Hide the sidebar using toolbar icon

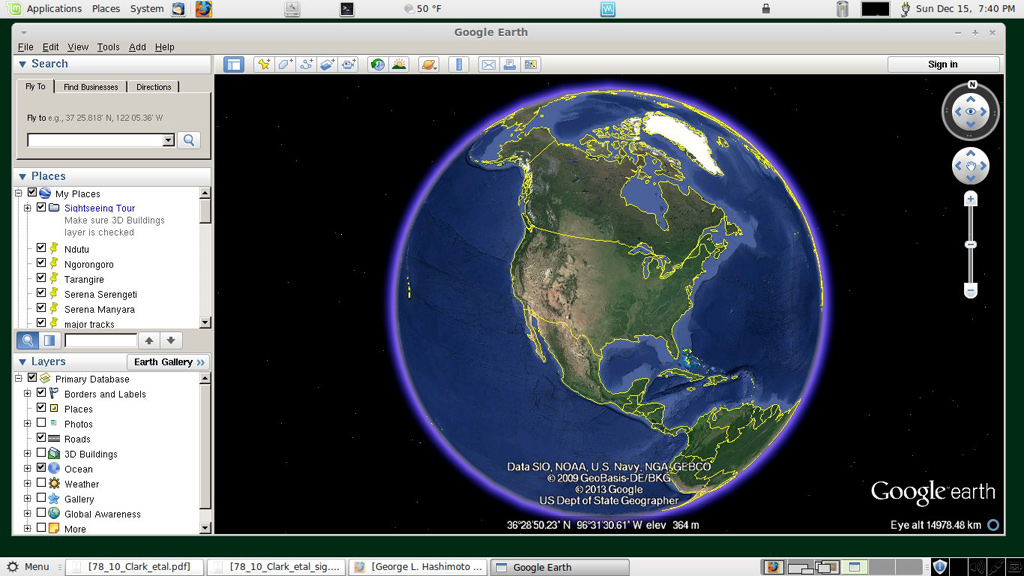click(233, 65)
